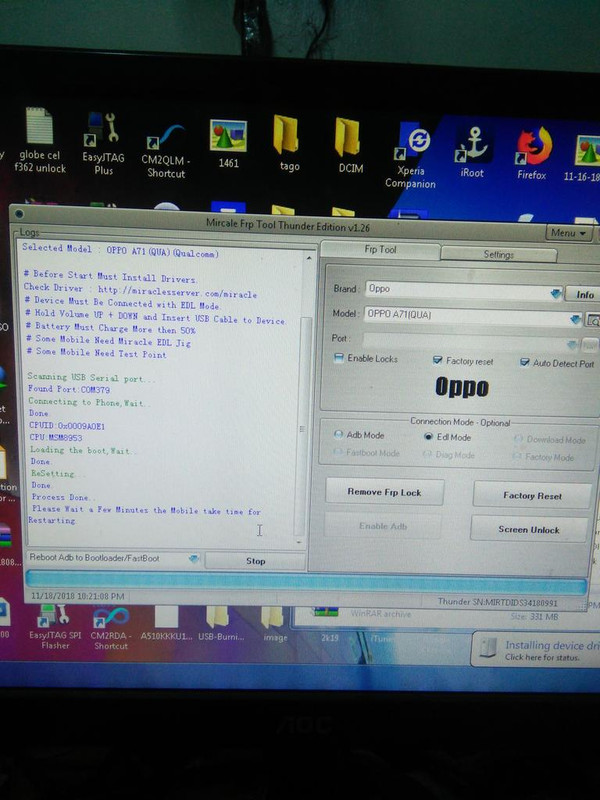
Task: Click the Info button next to Brand
Action: 584,294
